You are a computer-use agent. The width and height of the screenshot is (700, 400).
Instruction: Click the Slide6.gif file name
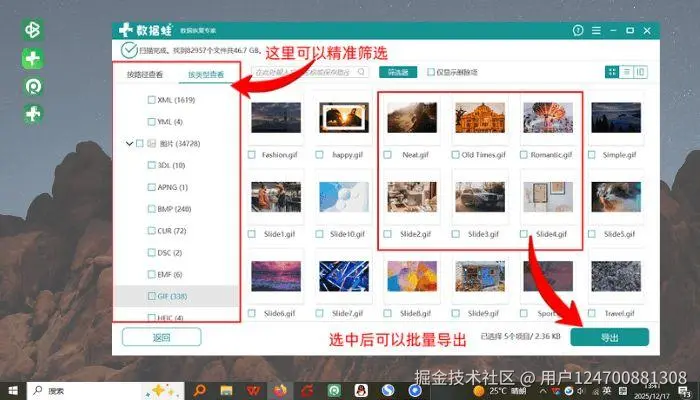(279, 313)
